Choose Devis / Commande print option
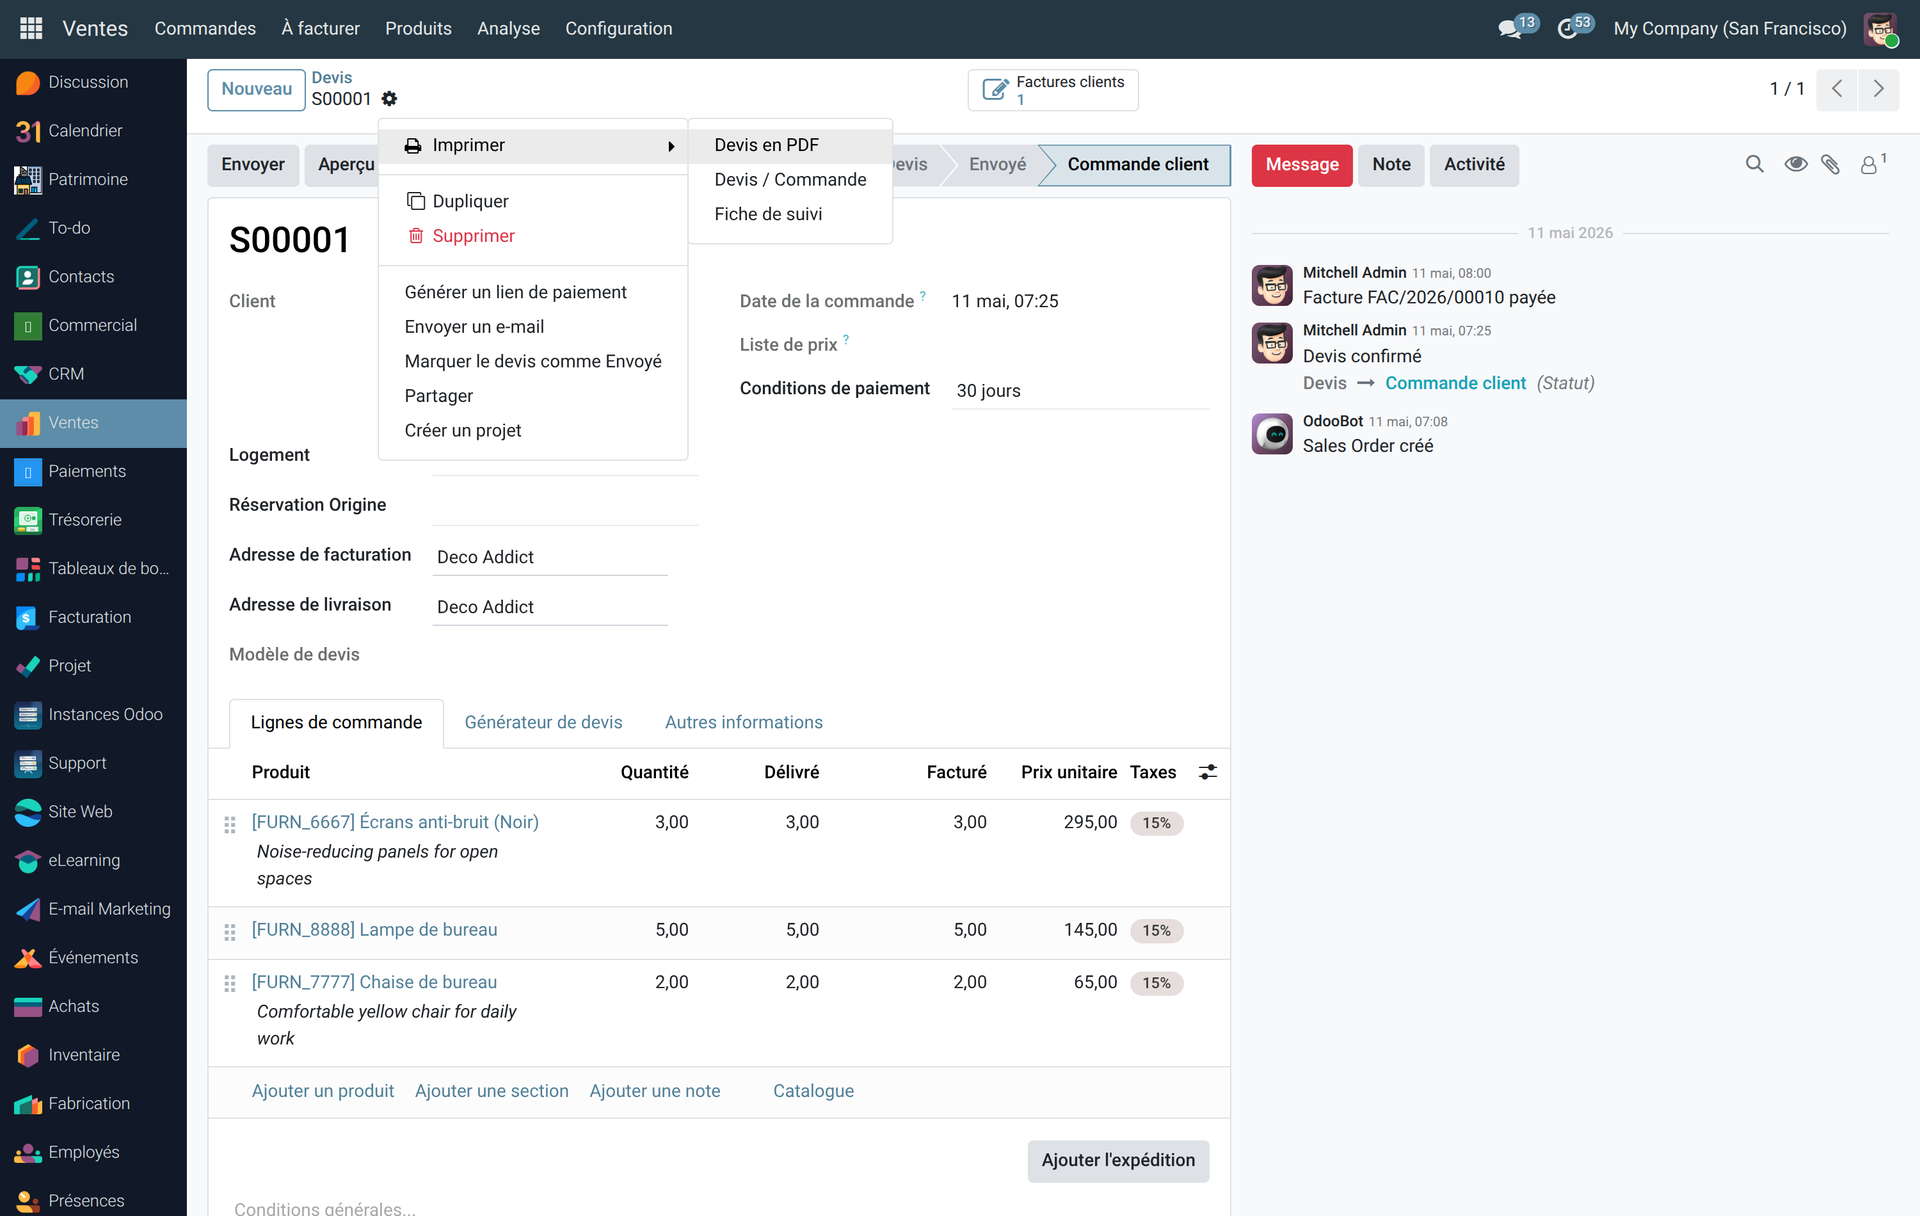 click(x=790, y=180)
